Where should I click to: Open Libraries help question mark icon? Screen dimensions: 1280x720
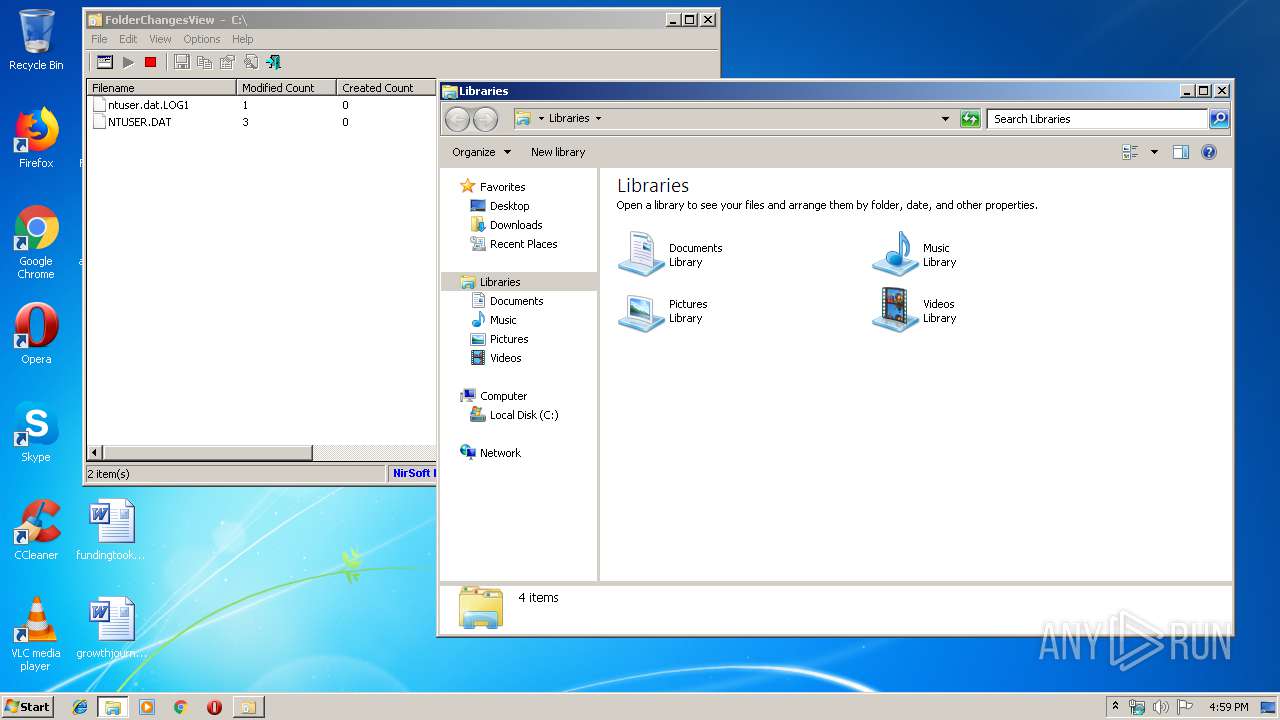click(x=1209, y=152)
